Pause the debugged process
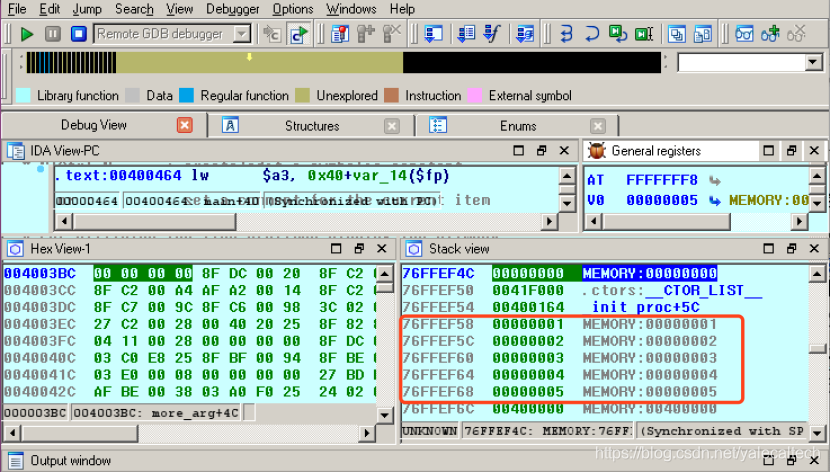Viewport: 830px width, 472px height. click(52, 34)
